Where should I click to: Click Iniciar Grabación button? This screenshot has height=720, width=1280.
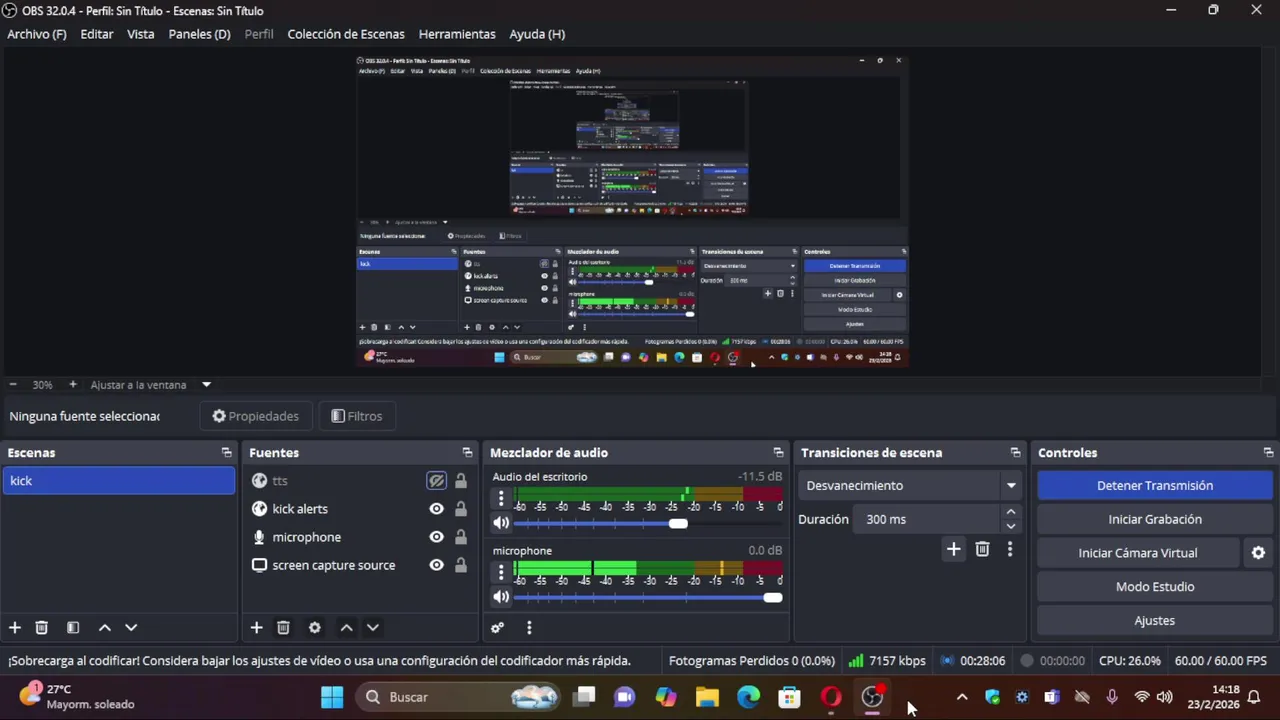1155,519
